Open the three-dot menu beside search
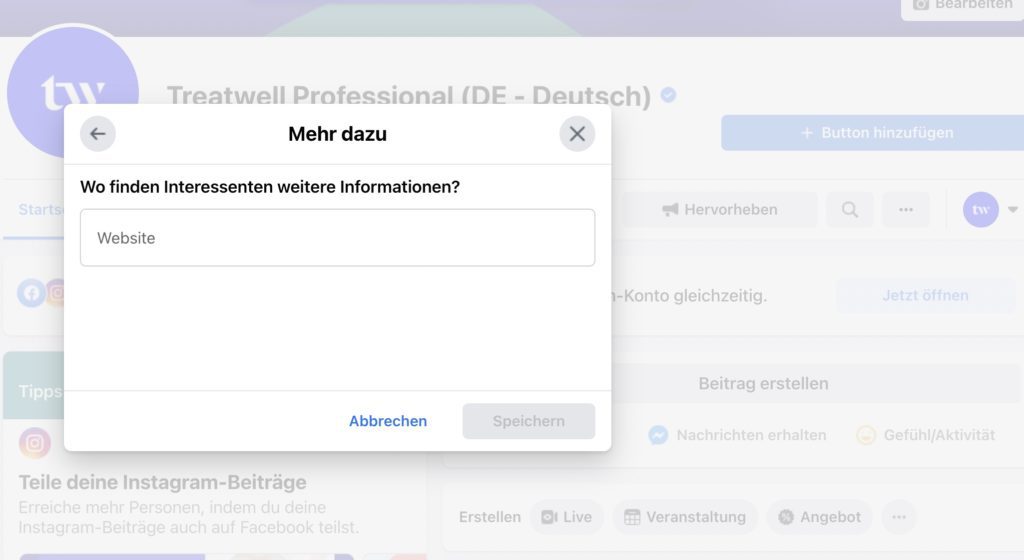 (906, 210)
